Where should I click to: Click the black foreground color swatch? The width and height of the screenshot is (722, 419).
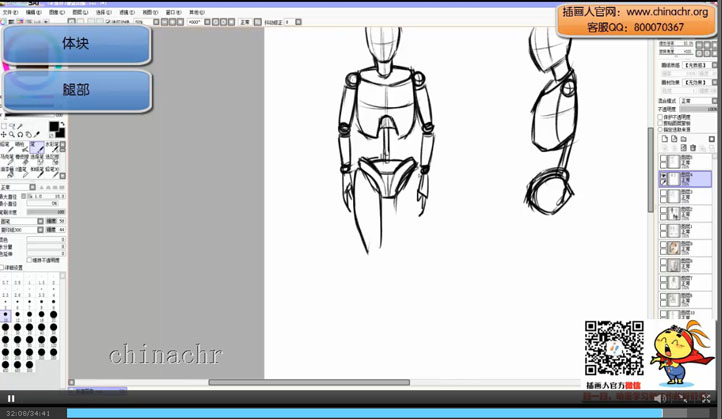pos(53,127)
